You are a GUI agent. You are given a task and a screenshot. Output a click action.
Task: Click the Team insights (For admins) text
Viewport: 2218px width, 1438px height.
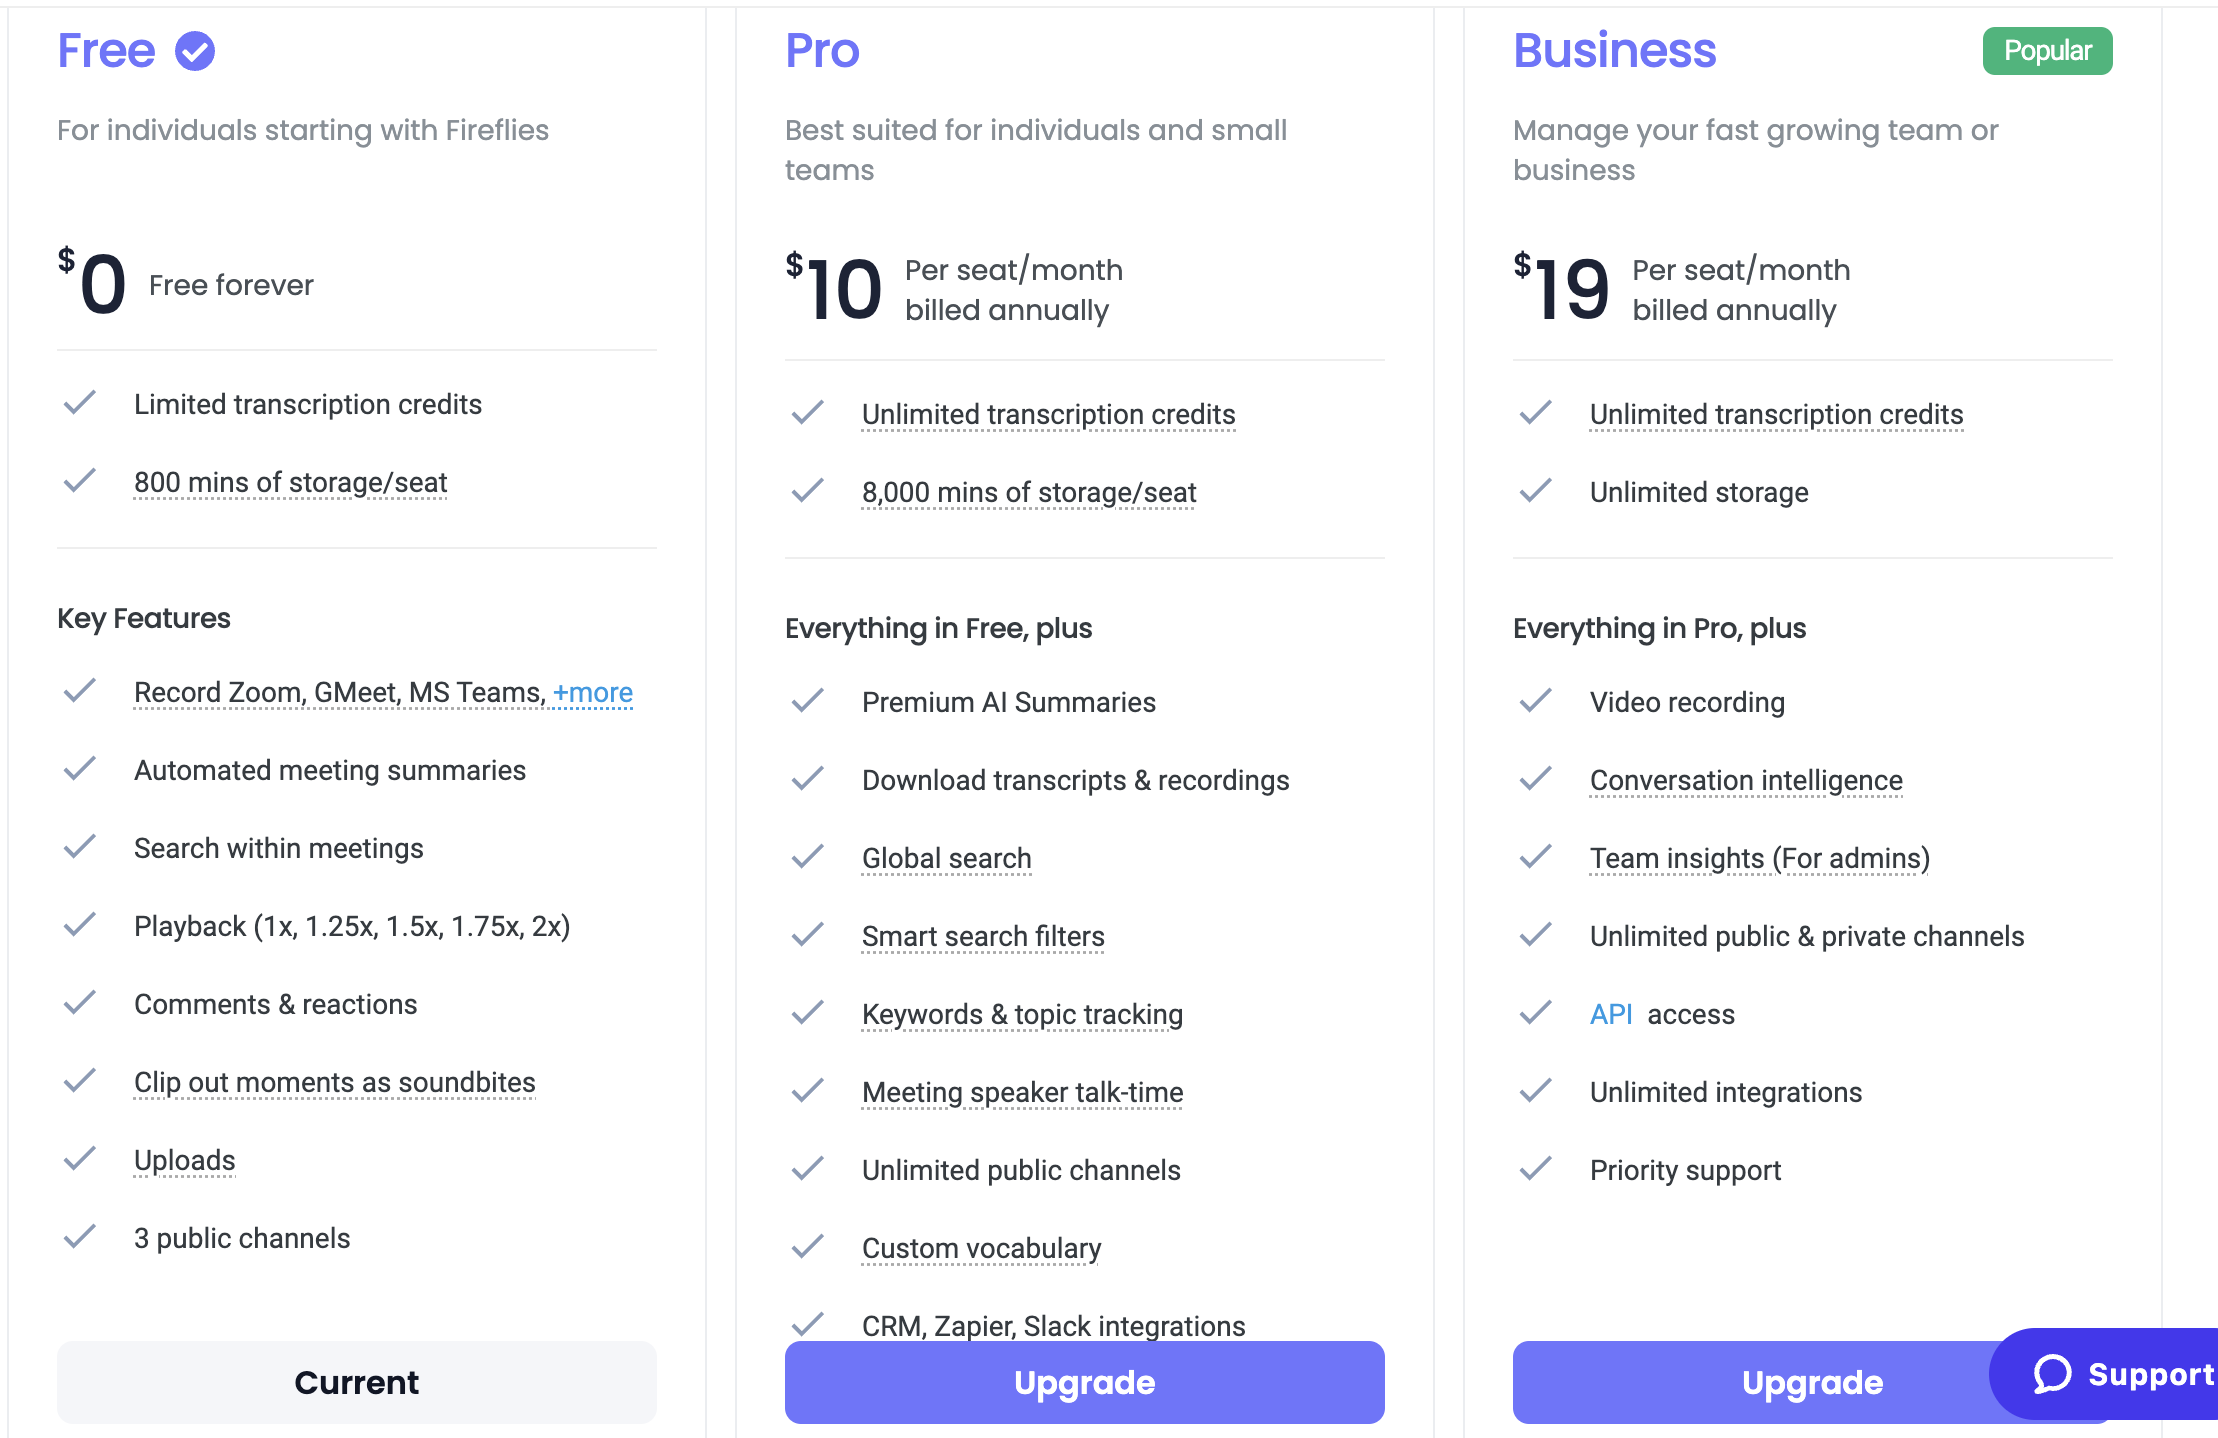tap(1759, 858)
